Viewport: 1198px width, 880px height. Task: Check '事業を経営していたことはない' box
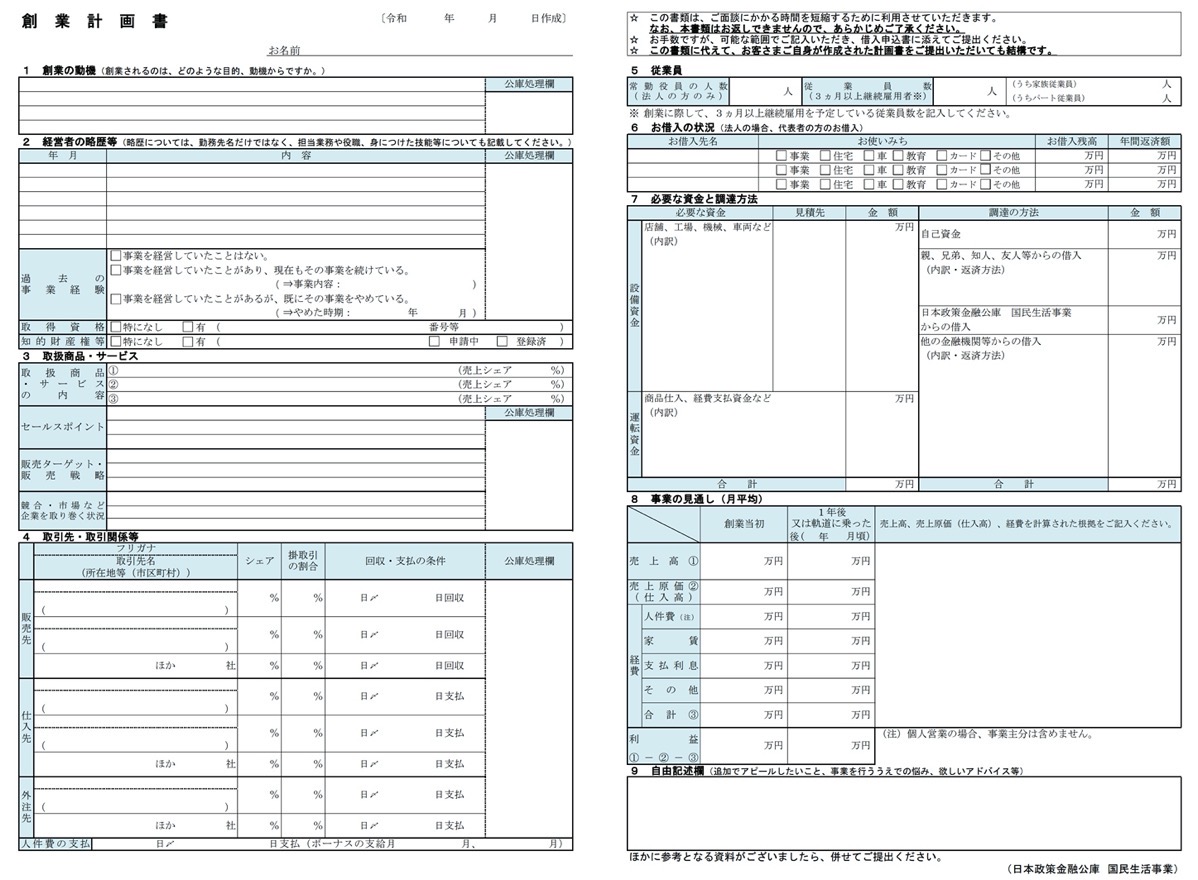[115, 256]
